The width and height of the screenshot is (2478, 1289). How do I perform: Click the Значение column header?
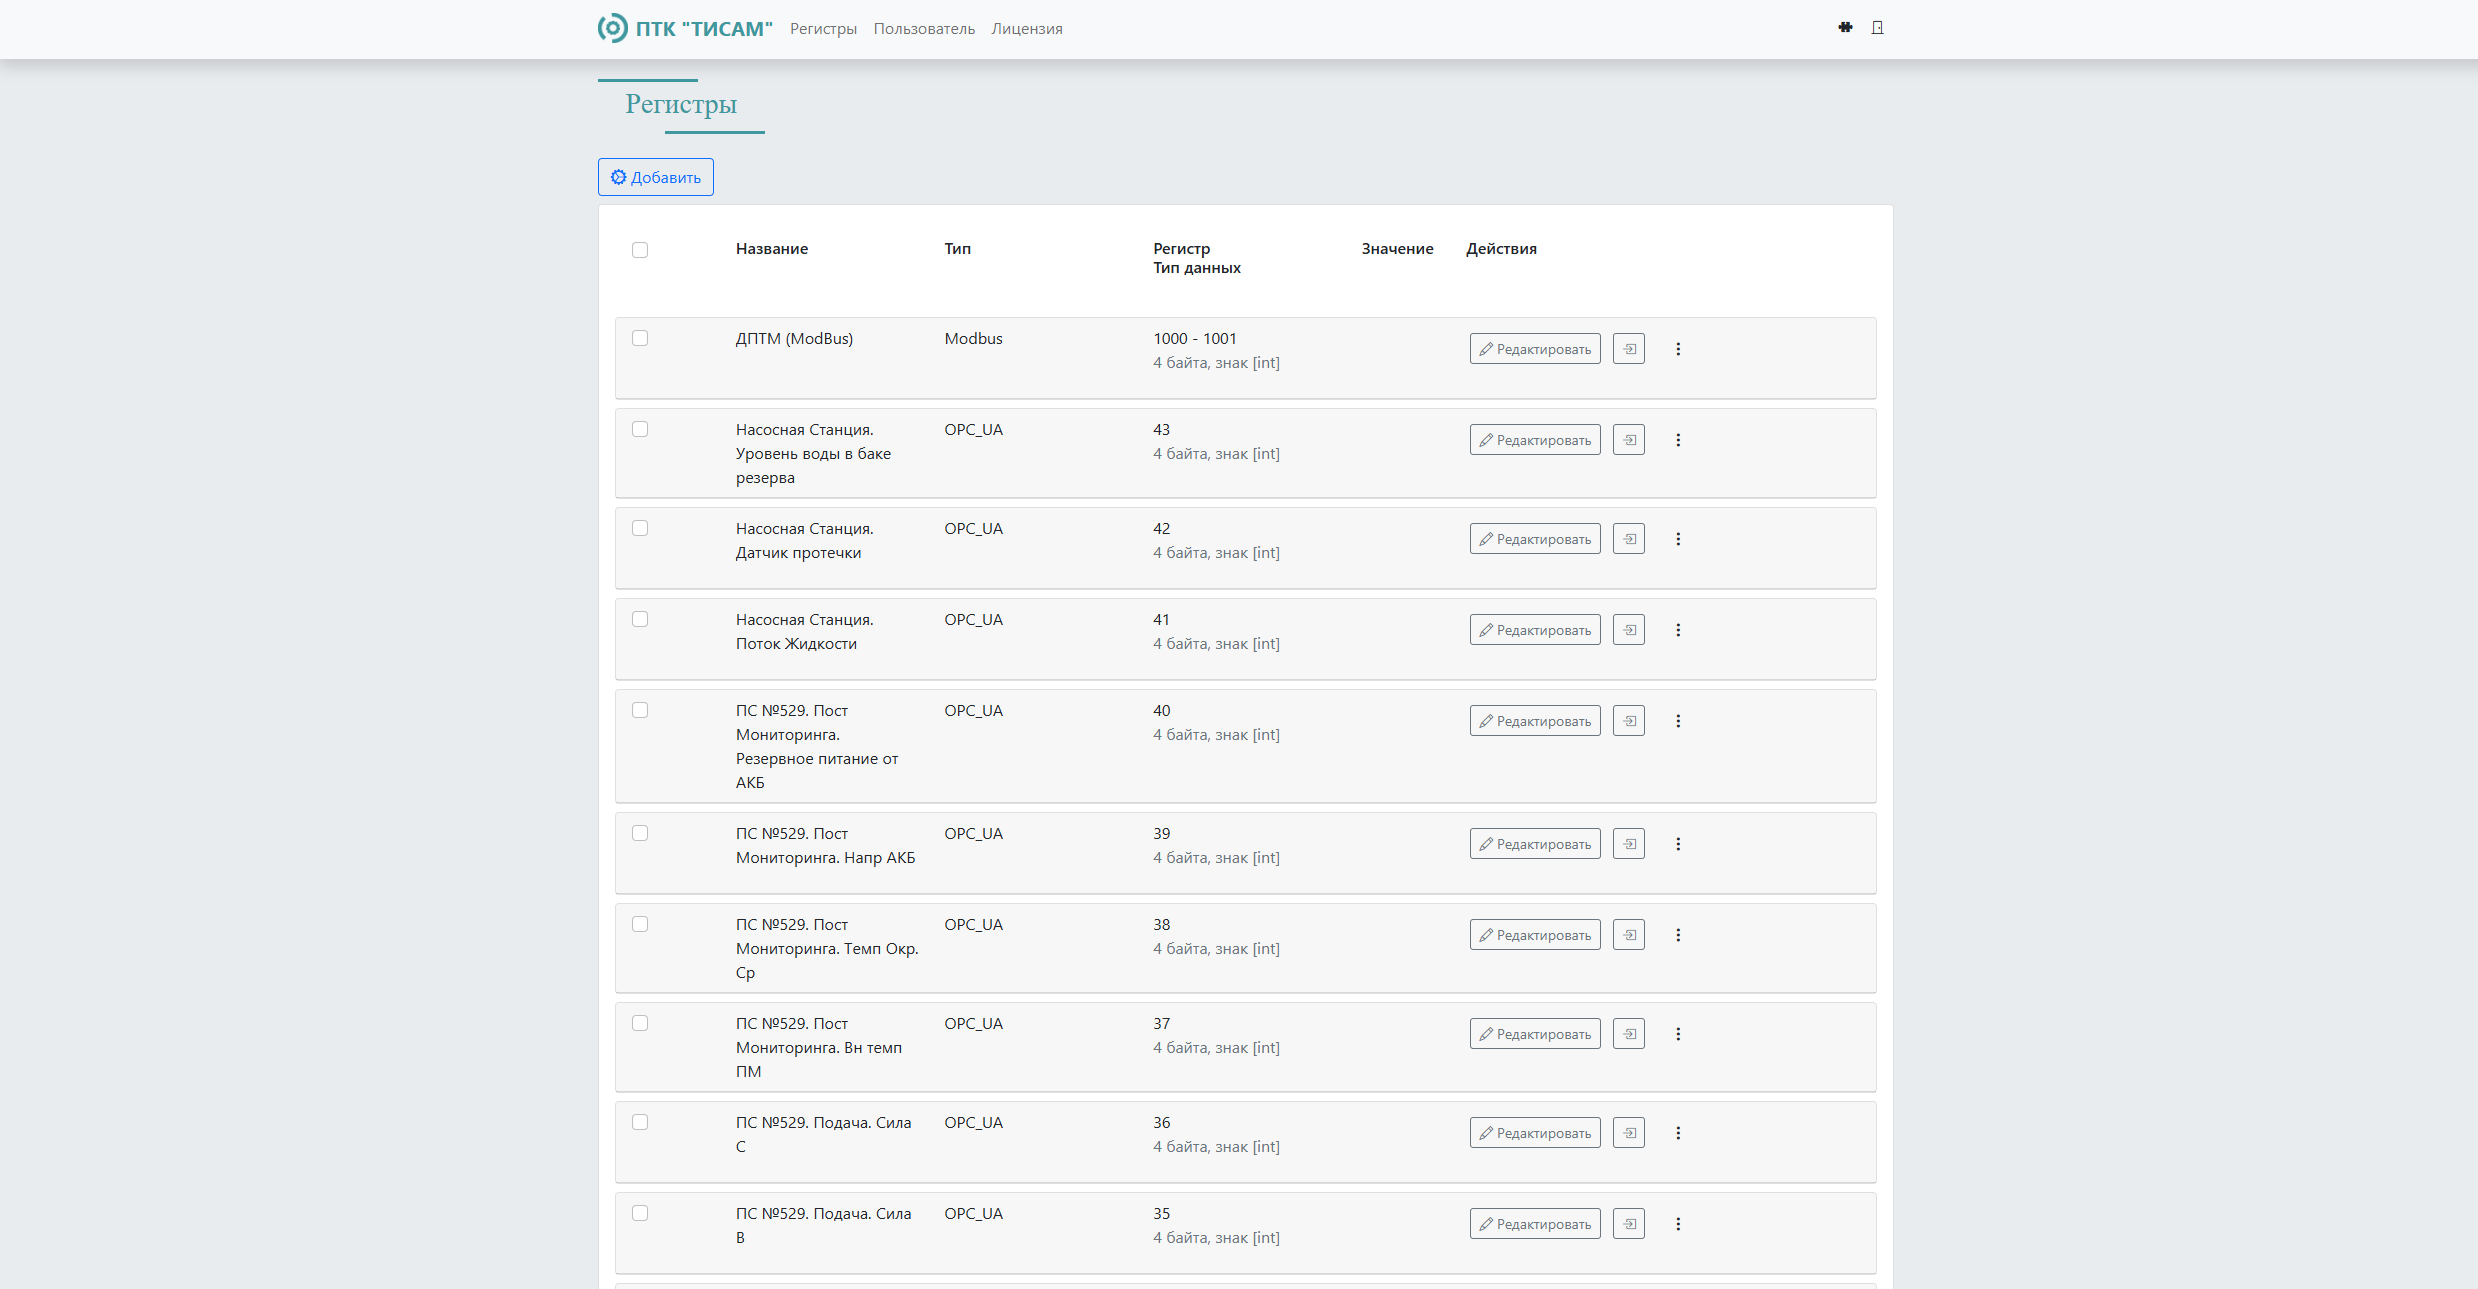pyautogui.click(x=1397, y=249)
